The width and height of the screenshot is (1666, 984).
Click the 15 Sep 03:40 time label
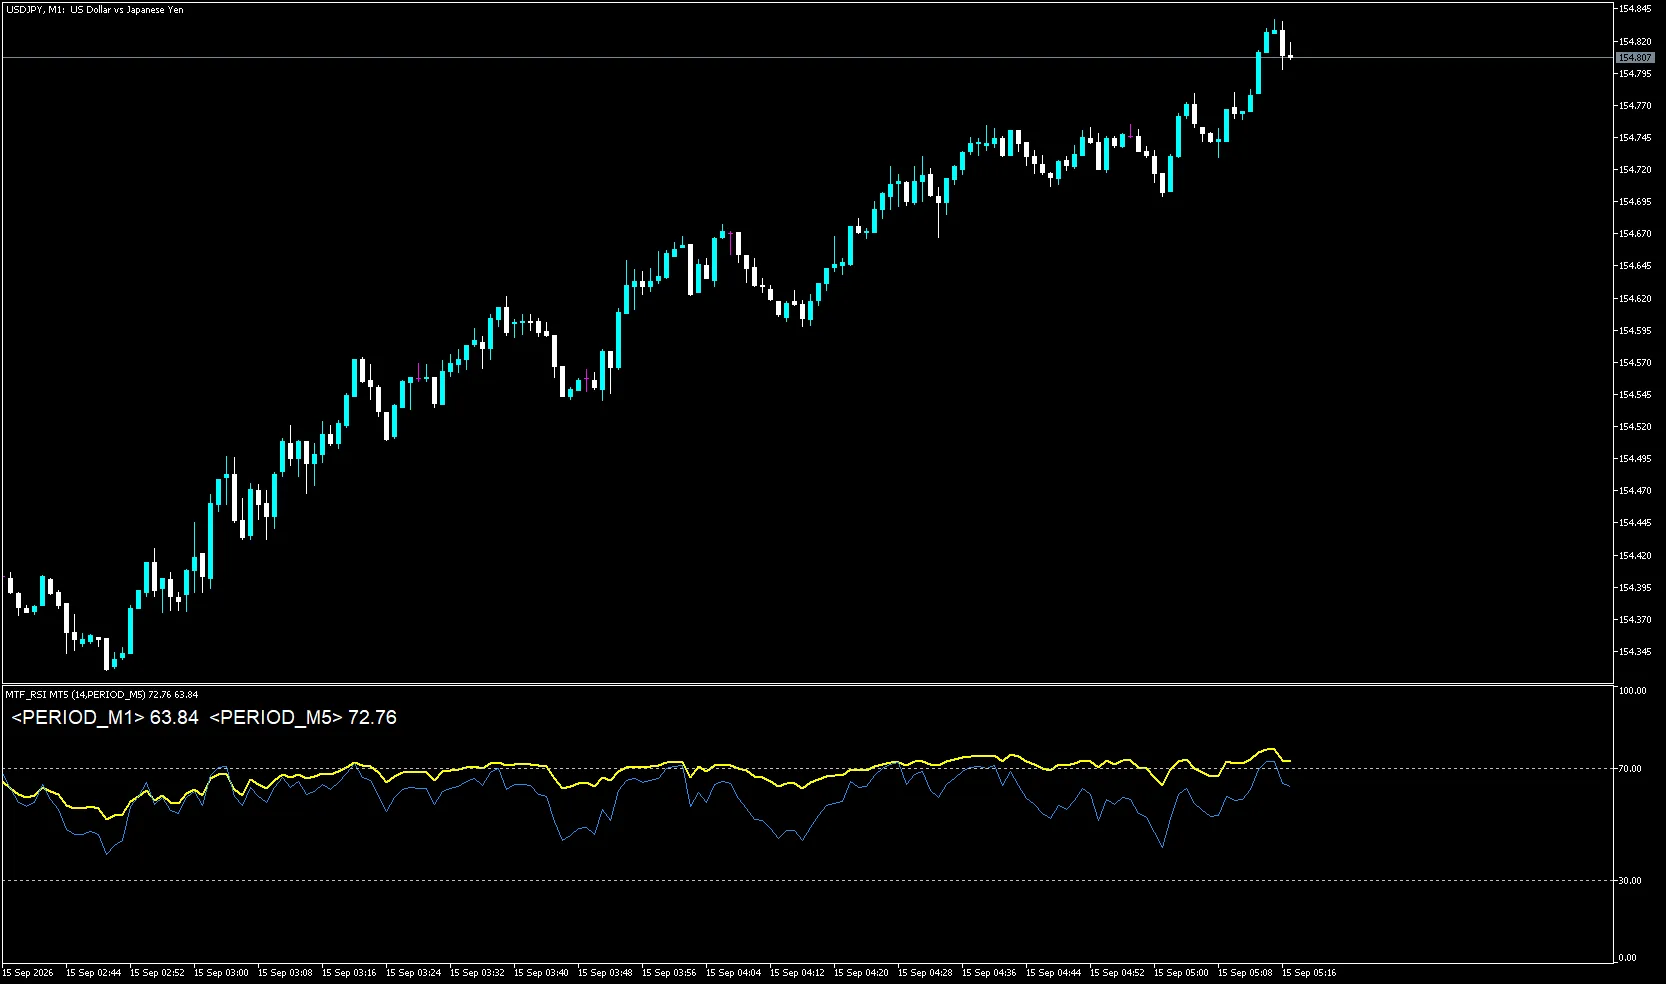(541, 973)
